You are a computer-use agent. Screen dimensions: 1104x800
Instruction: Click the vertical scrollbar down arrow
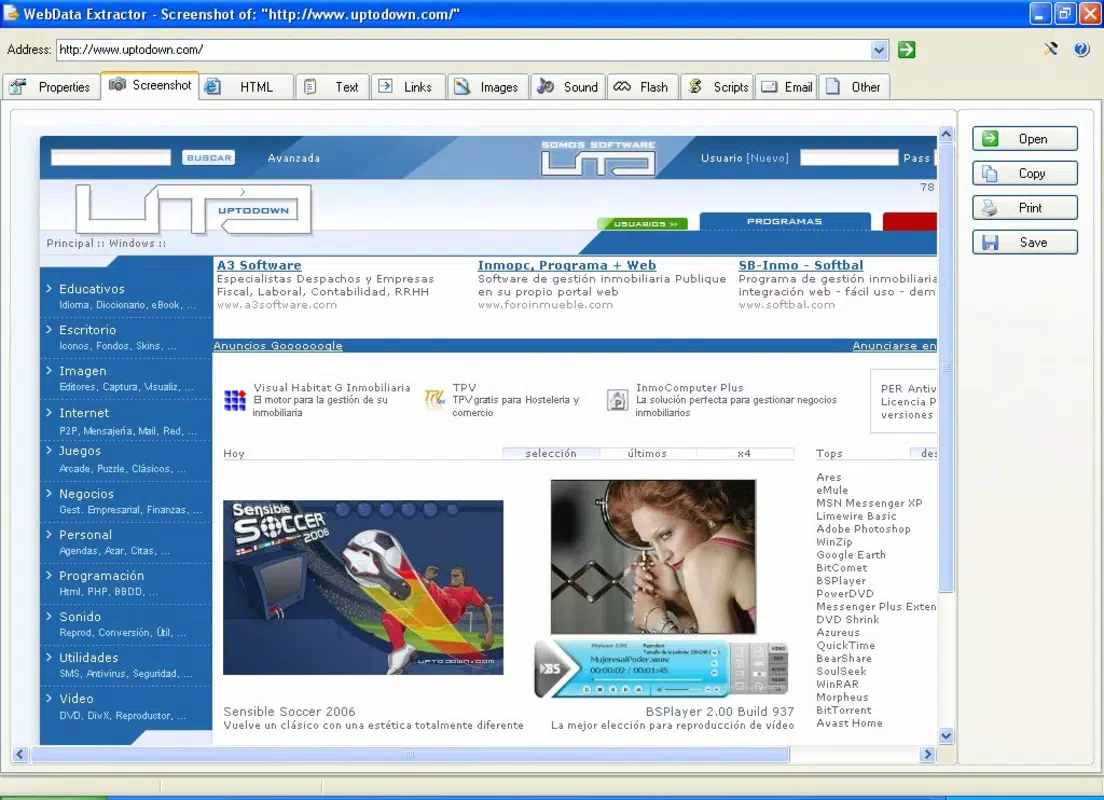coord(946,736)
